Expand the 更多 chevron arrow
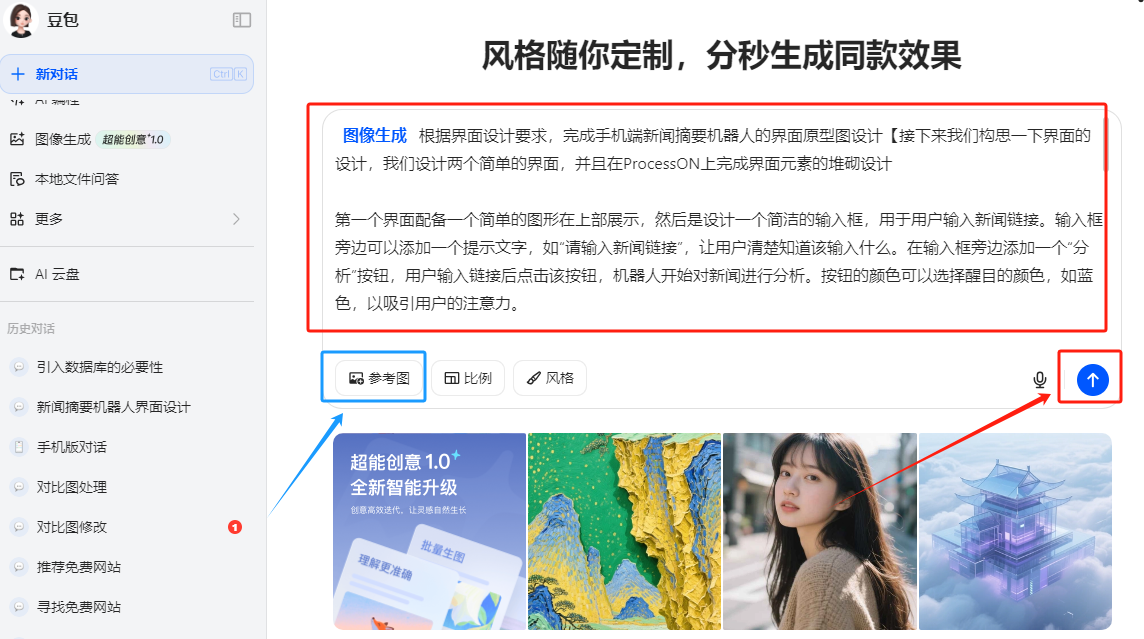The image size is (1144, 639). [x=236, y=219]
